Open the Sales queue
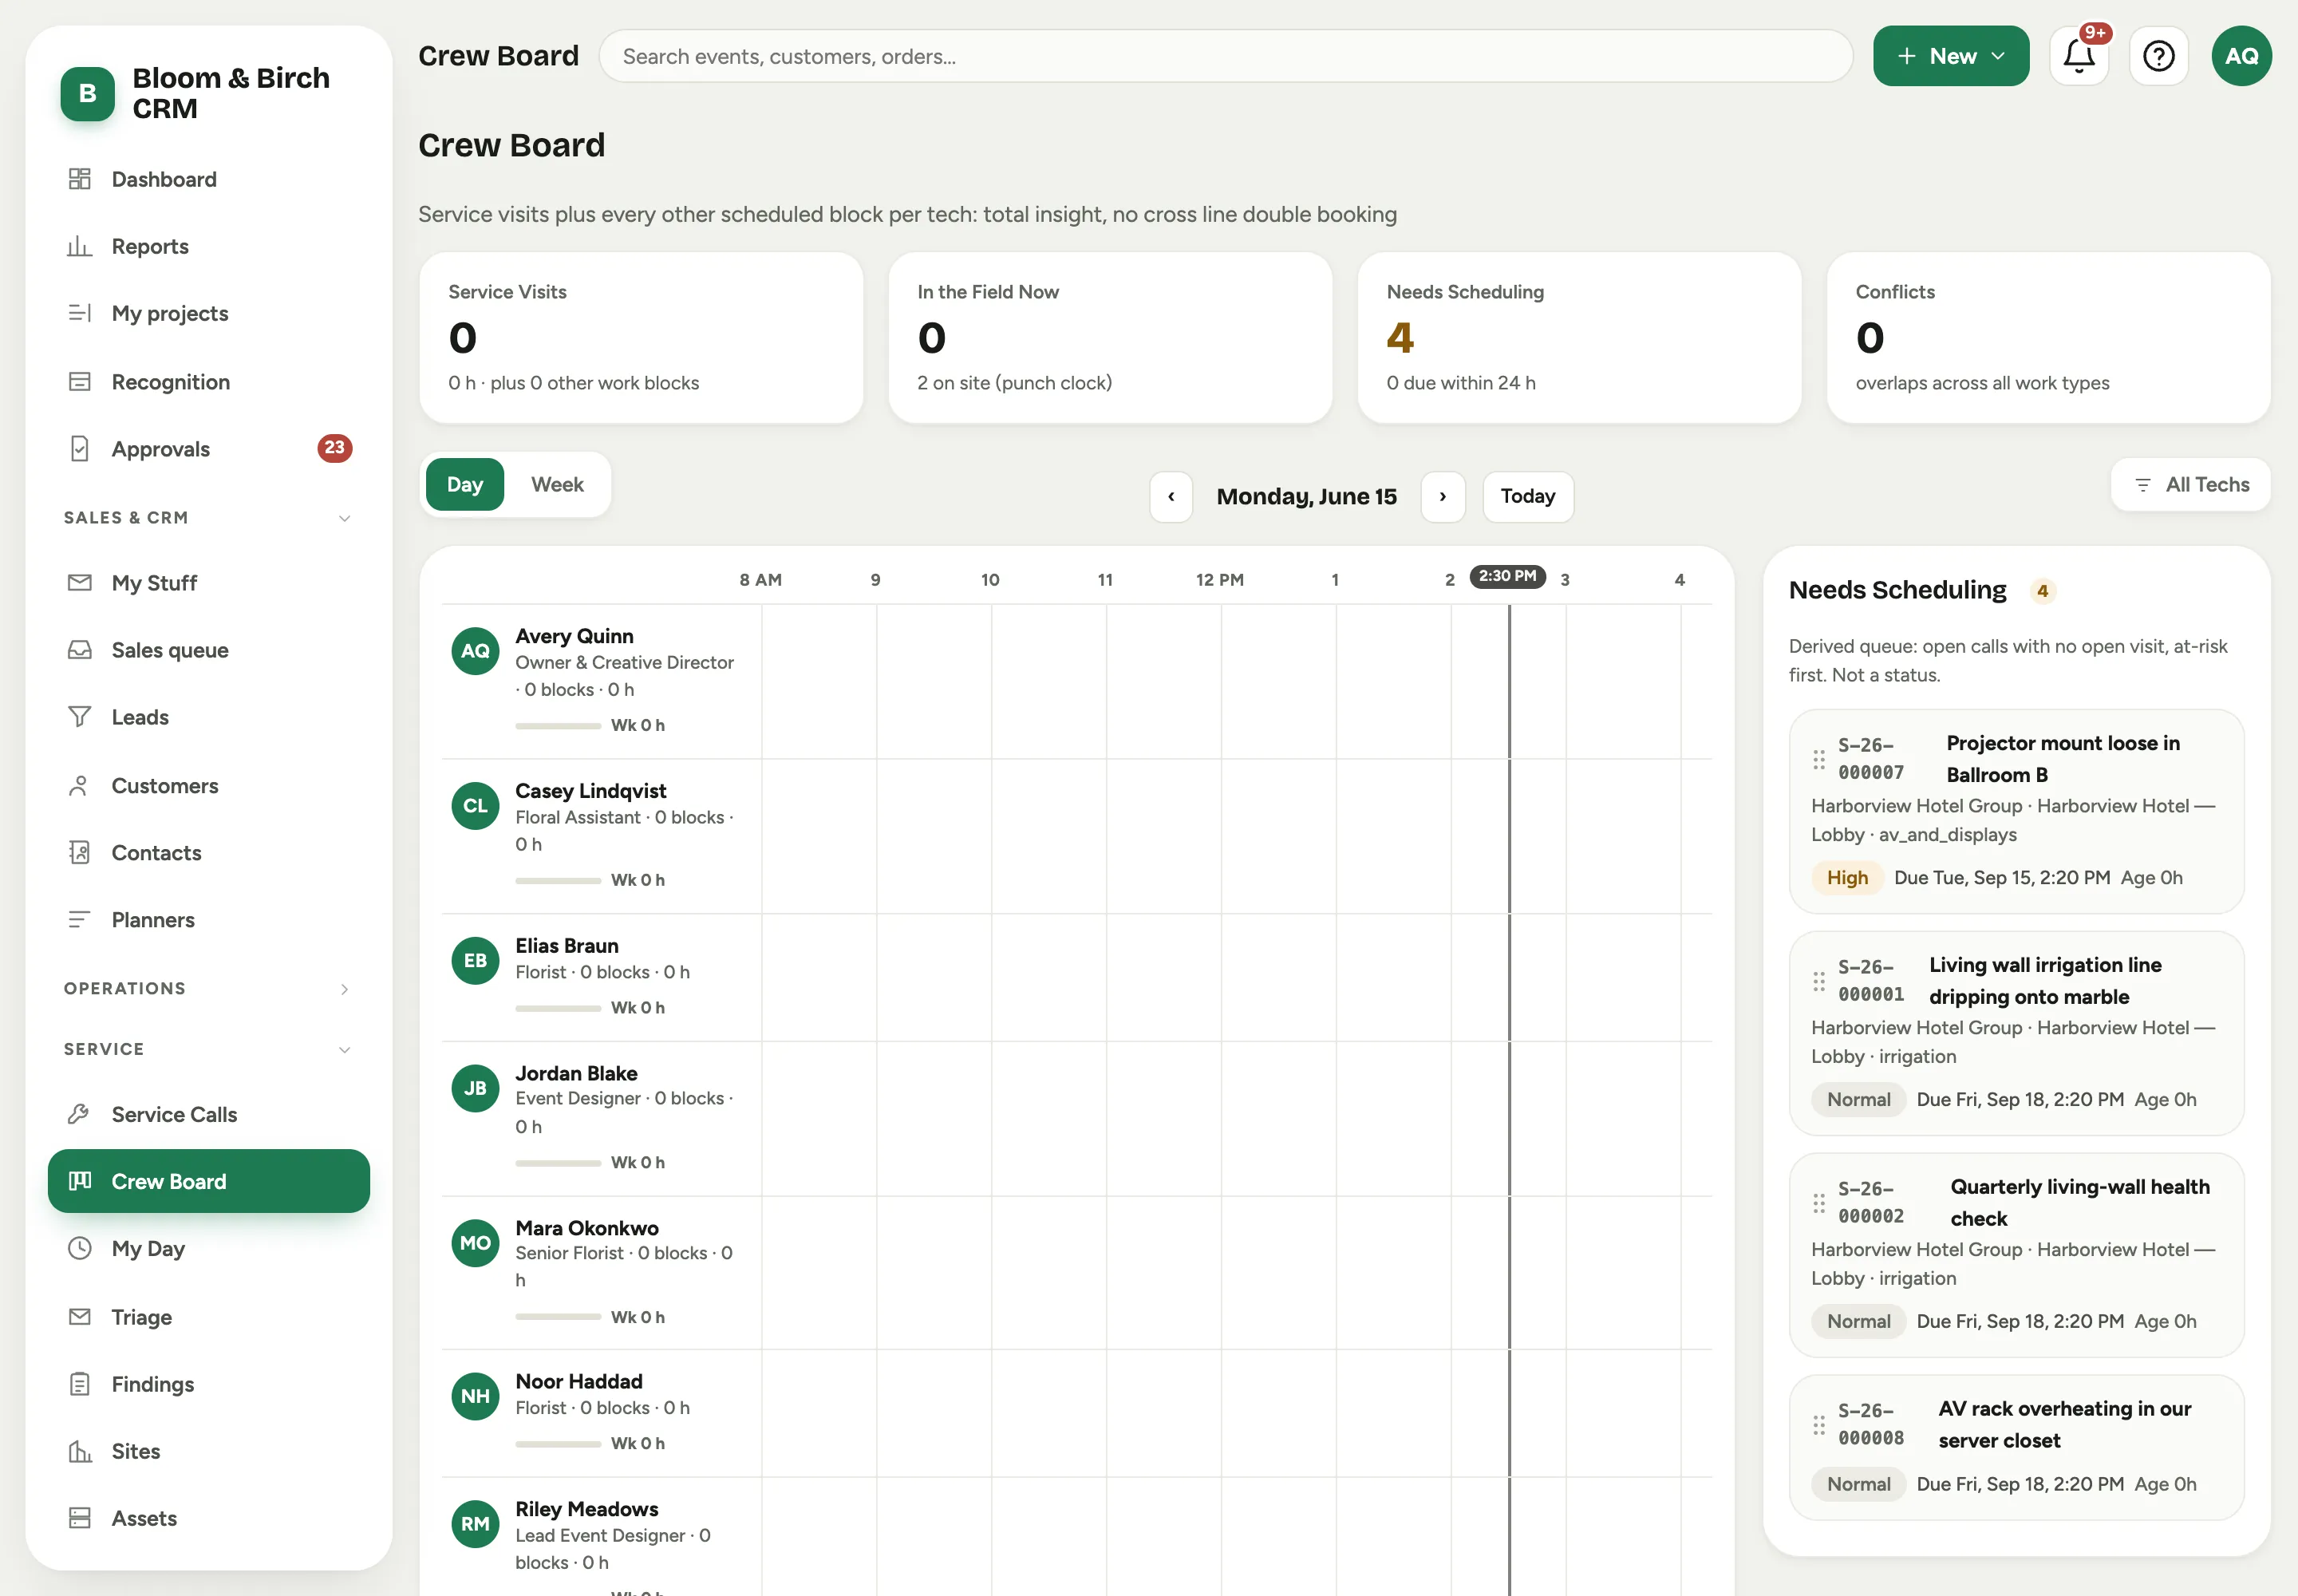The image size is (2298, 1596). click(209, 650)
